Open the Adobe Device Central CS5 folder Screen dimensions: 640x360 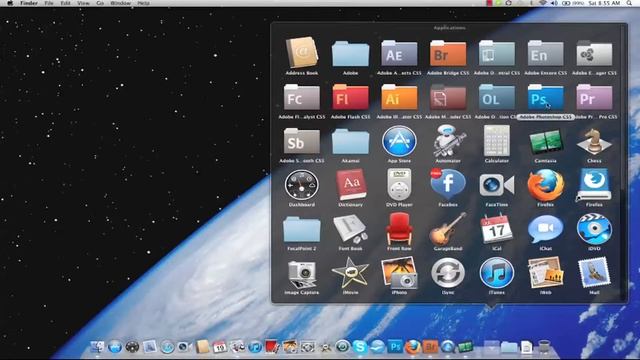[x=497, y=53]
